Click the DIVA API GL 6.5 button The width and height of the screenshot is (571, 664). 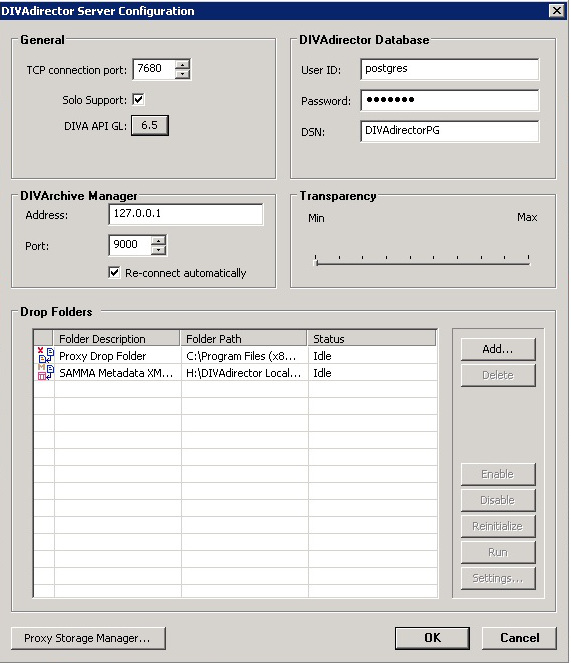pos(150,125)
